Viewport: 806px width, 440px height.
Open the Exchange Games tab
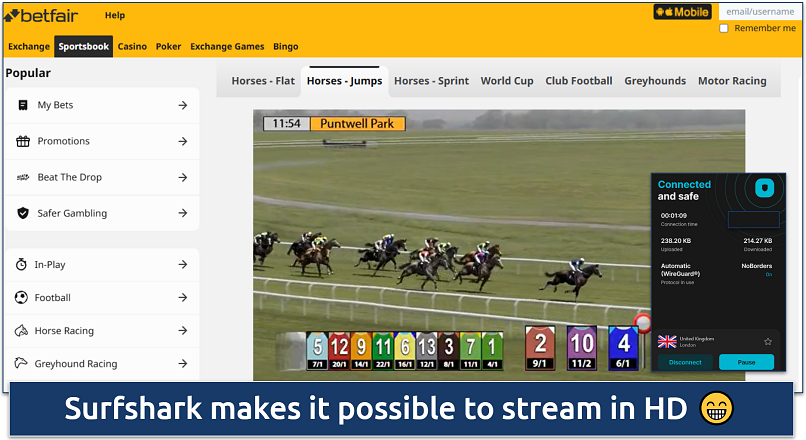click(x=227, y=46)
